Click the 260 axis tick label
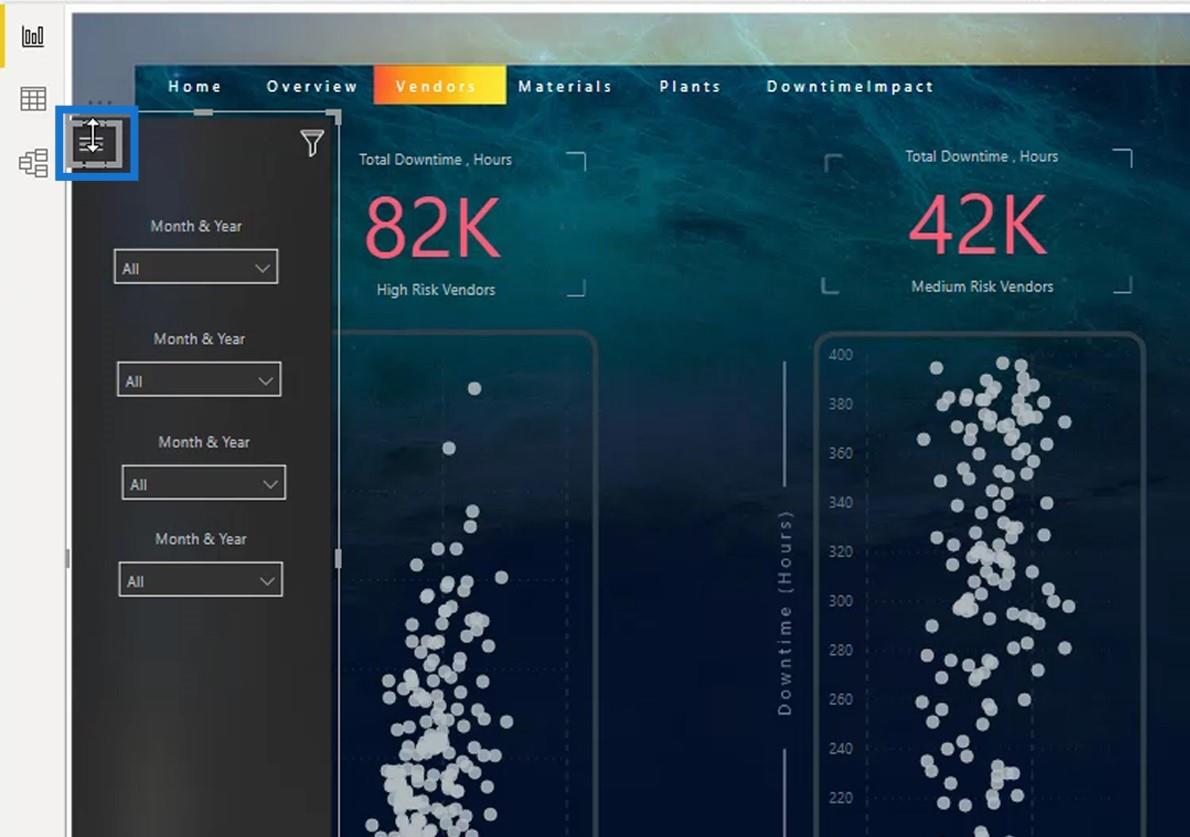The height and width of the screenshot is (837, 1190). coord(840,700)
